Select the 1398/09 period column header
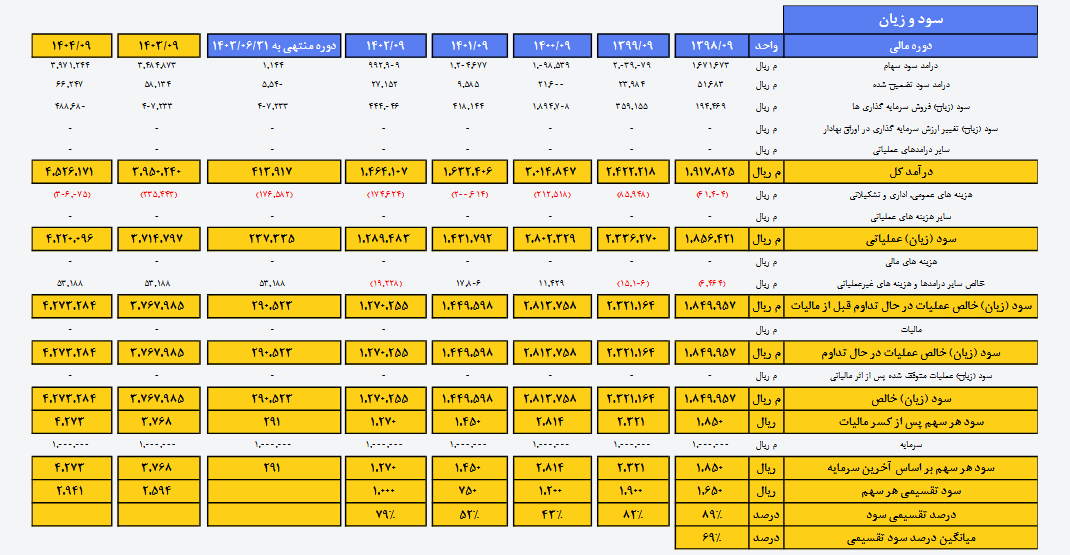This screenshot has height=555, width=1070. click(x=712, y=46)
